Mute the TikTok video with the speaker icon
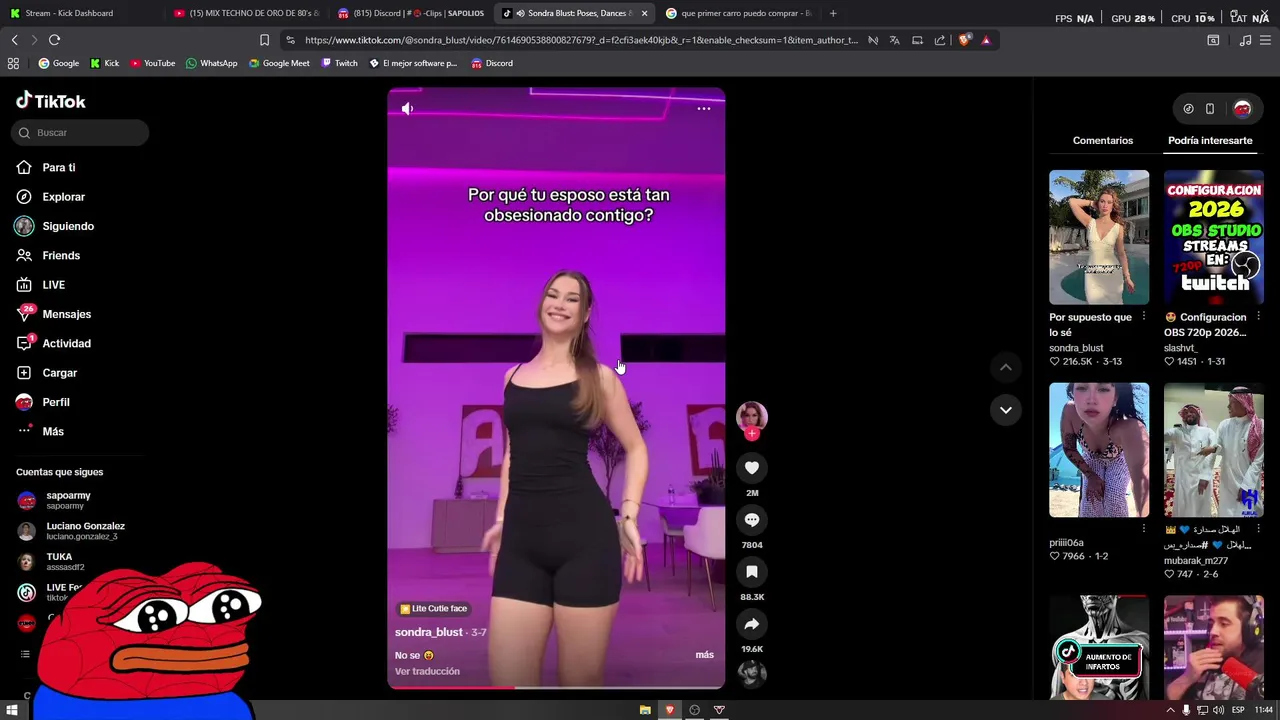The height and width of the screenshot is (720, 1280). coord(407,108)
